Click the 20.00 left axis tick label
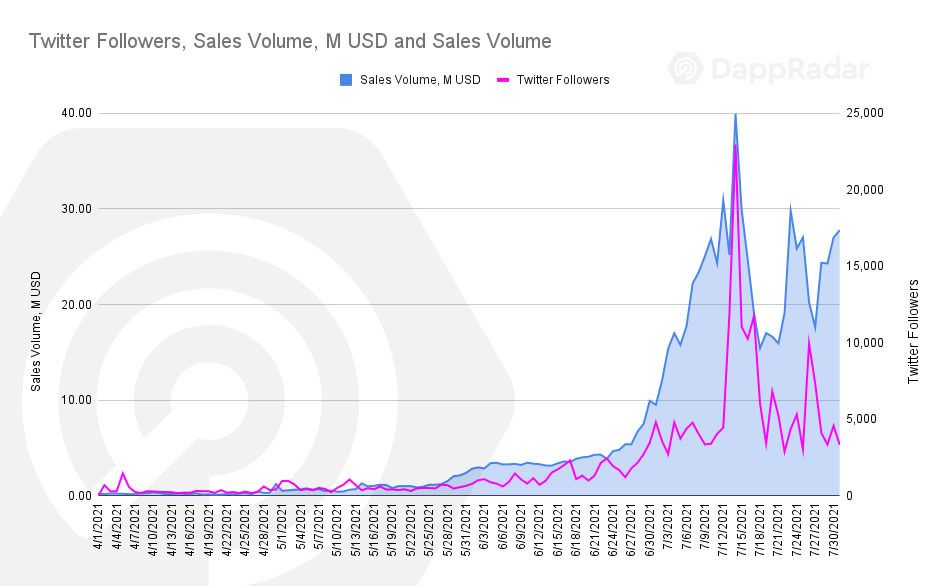 pyautogui.click(x=77, y=305)
